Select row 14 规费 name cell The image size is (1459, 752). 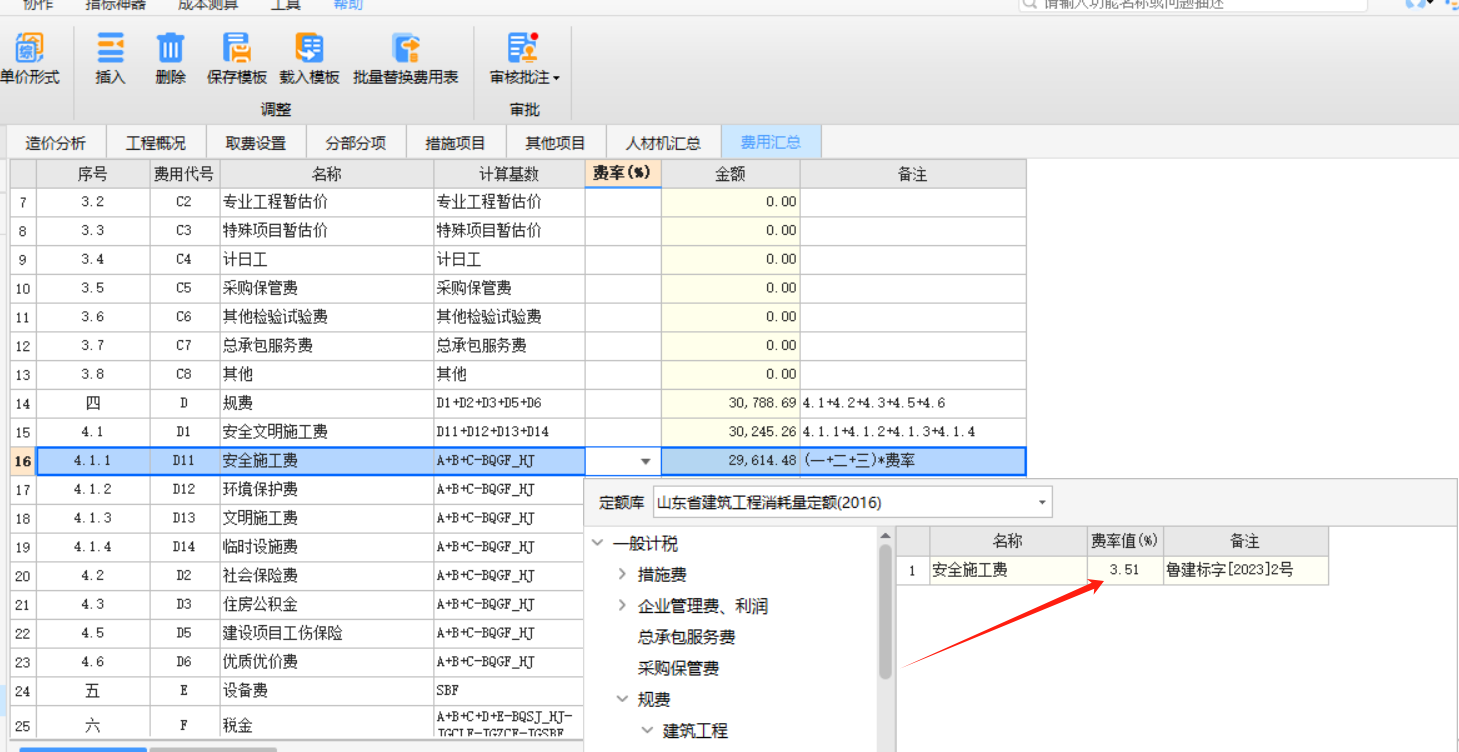(x=327, y=403)
